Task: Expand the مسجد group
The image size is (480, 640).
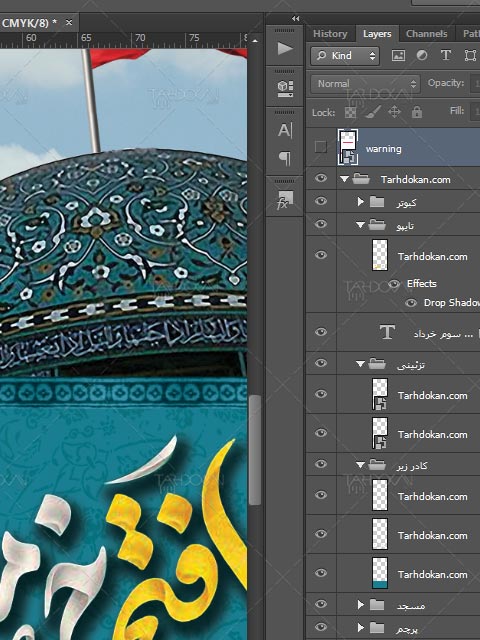Action: [x=360, y=605]
